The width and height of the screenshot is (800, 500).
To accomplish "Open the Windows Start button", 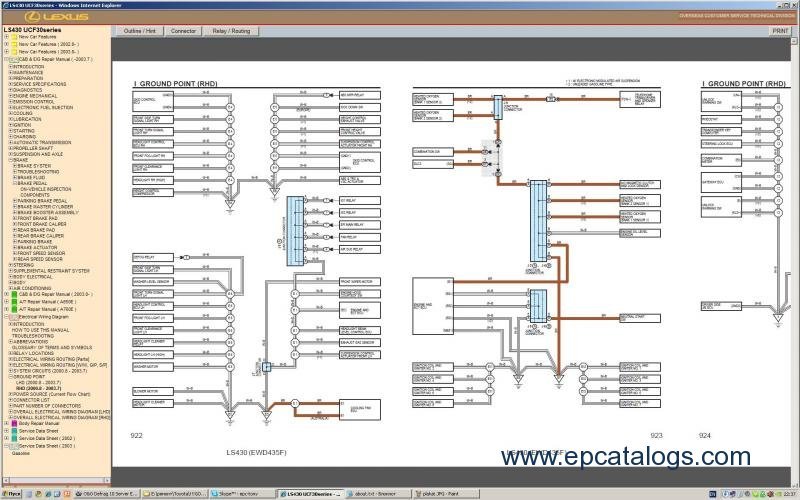I will point(11,494).
